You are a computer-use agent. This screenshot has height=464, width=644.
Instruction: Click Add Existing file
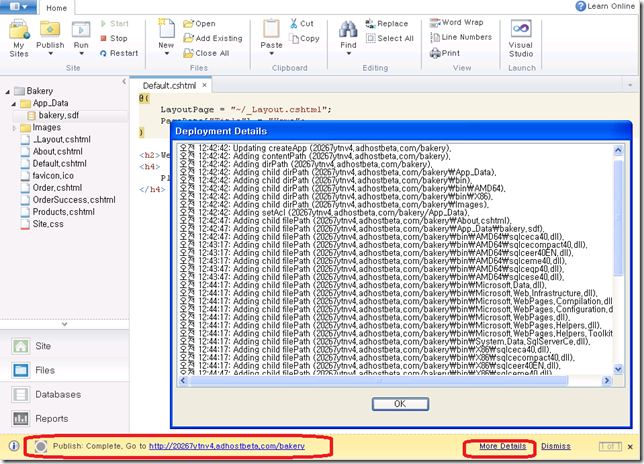coord(213,38)
